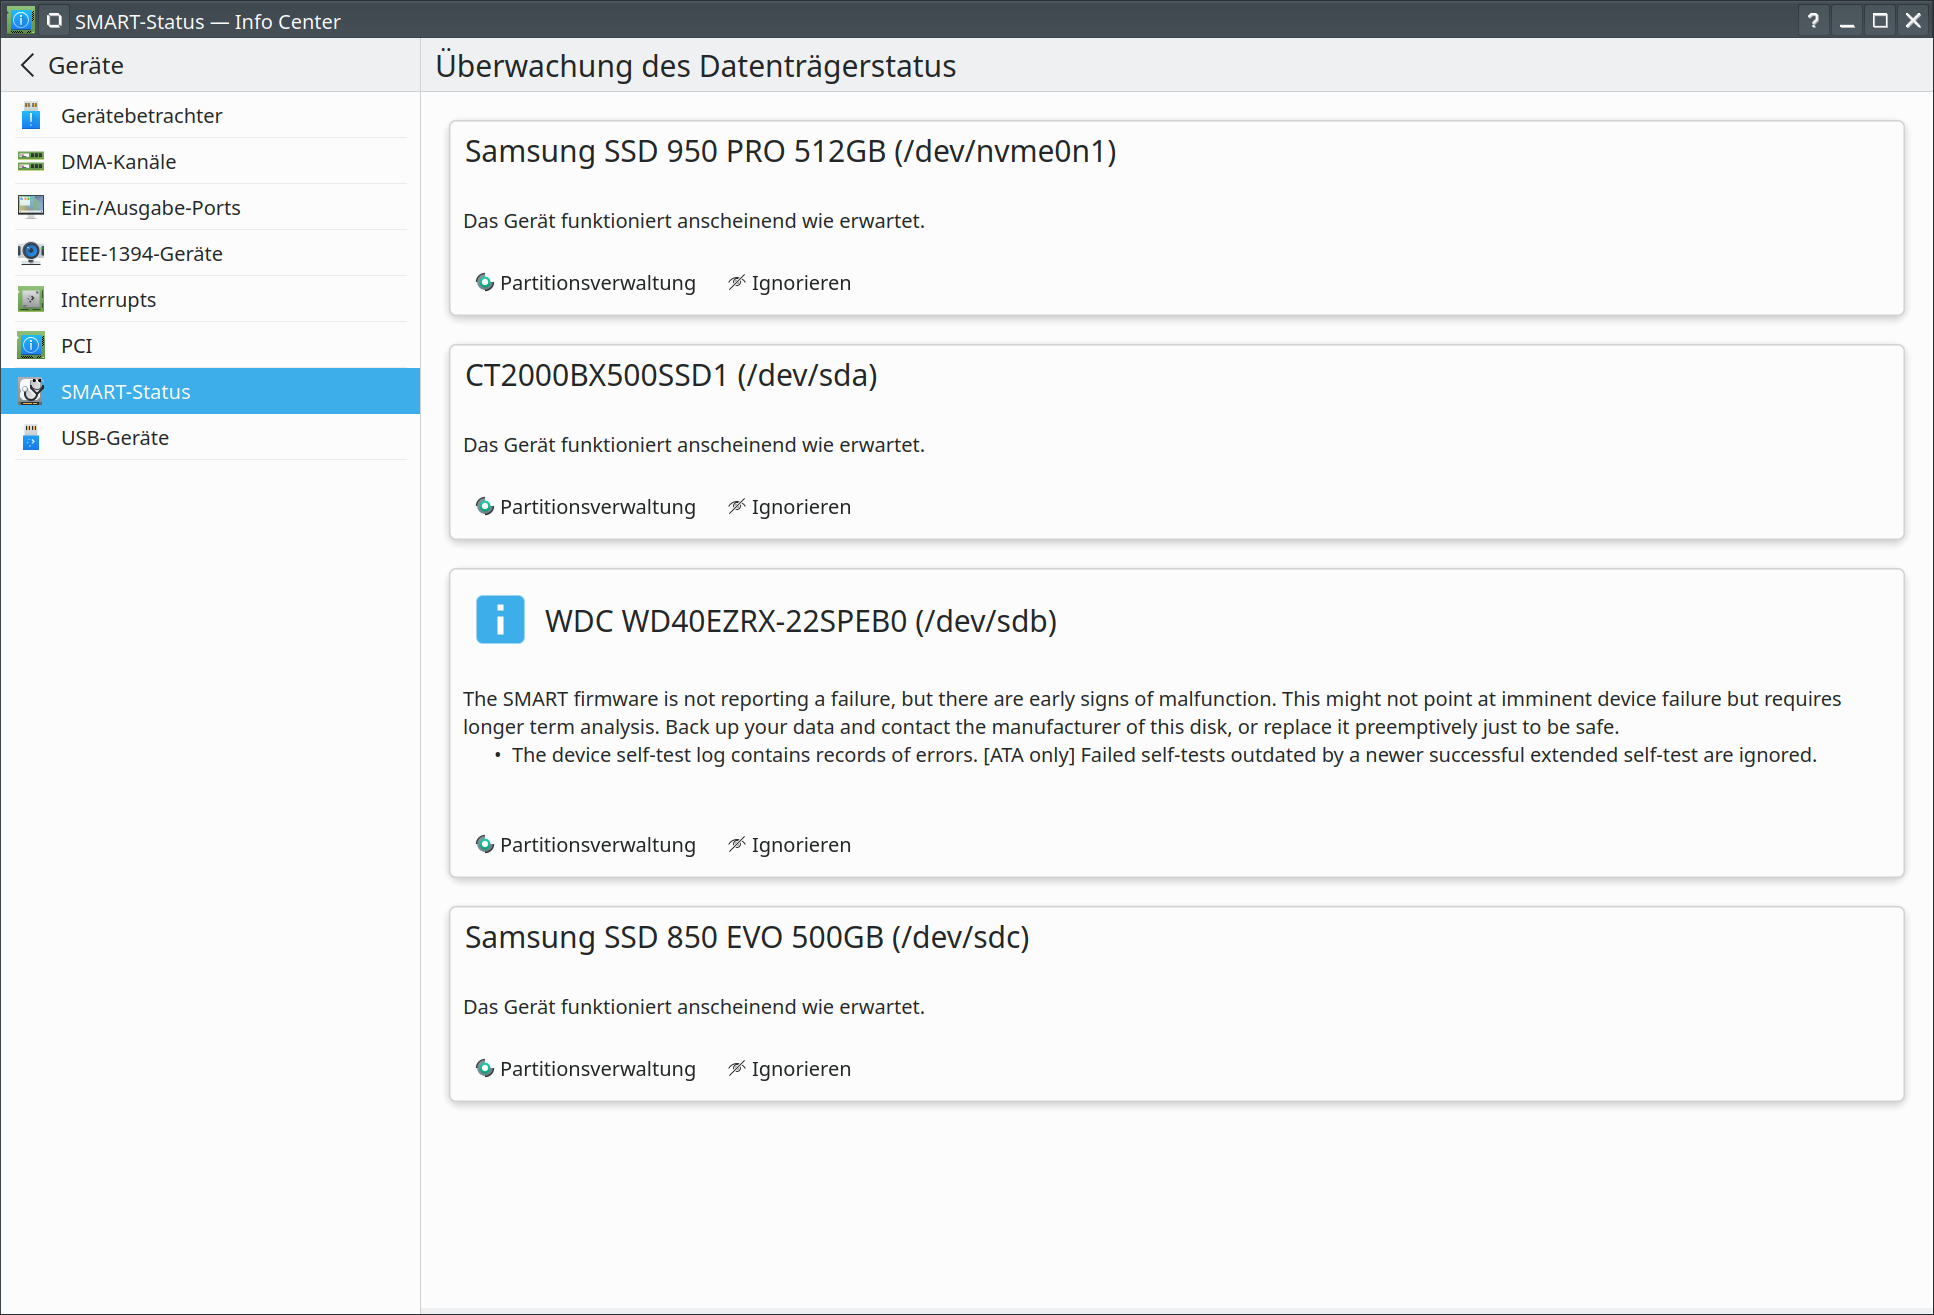Click the heading WDC WD40EZRX-22SPEB0 (/dev/sdb)
The image size is (1934, 1315).
tap(801, 621)
